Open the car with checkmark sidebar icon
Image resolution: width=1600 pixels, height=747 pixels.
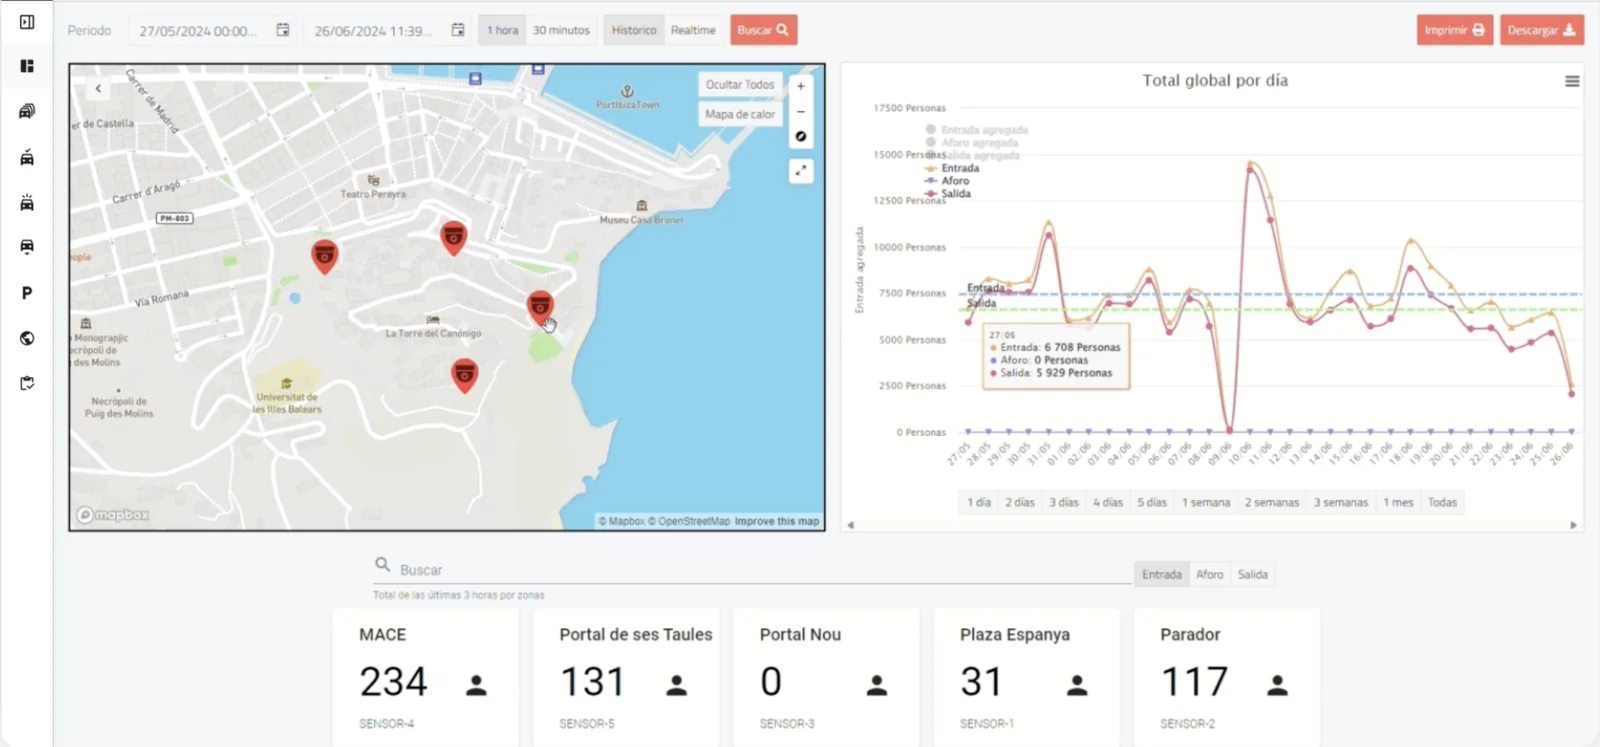[x=27, y=157]
